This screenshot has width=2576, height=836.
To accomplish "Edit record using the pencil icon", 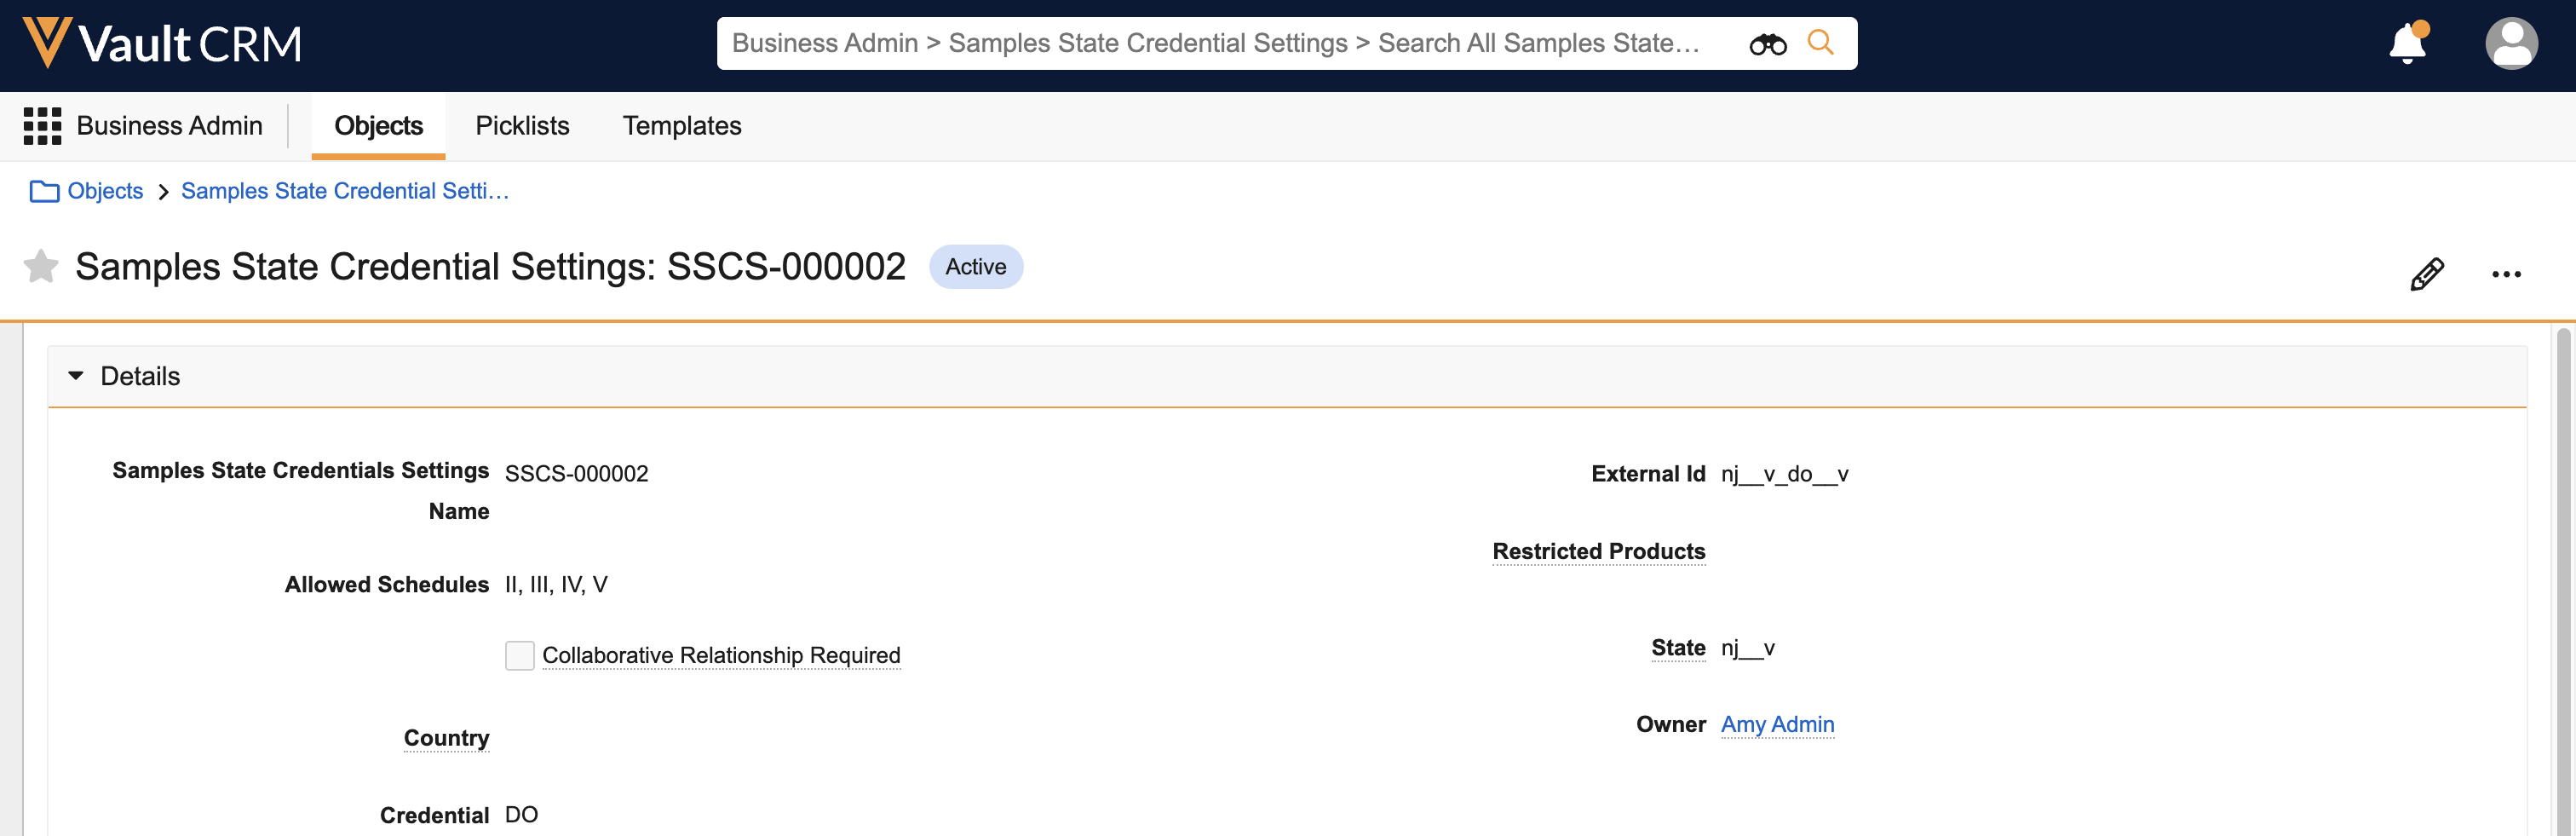I will click(2426, 274).
